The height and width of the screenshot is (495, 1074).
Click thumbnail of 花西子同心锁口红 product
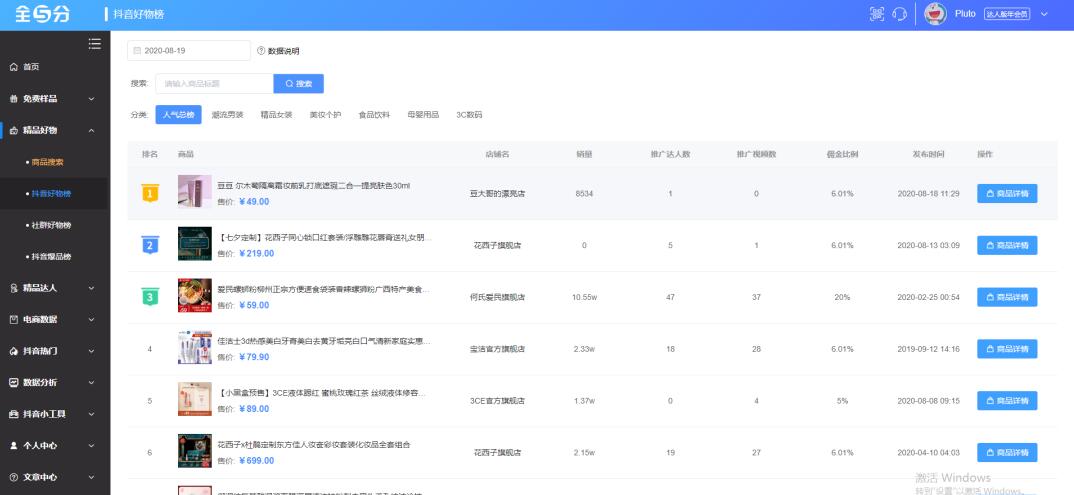195,244
